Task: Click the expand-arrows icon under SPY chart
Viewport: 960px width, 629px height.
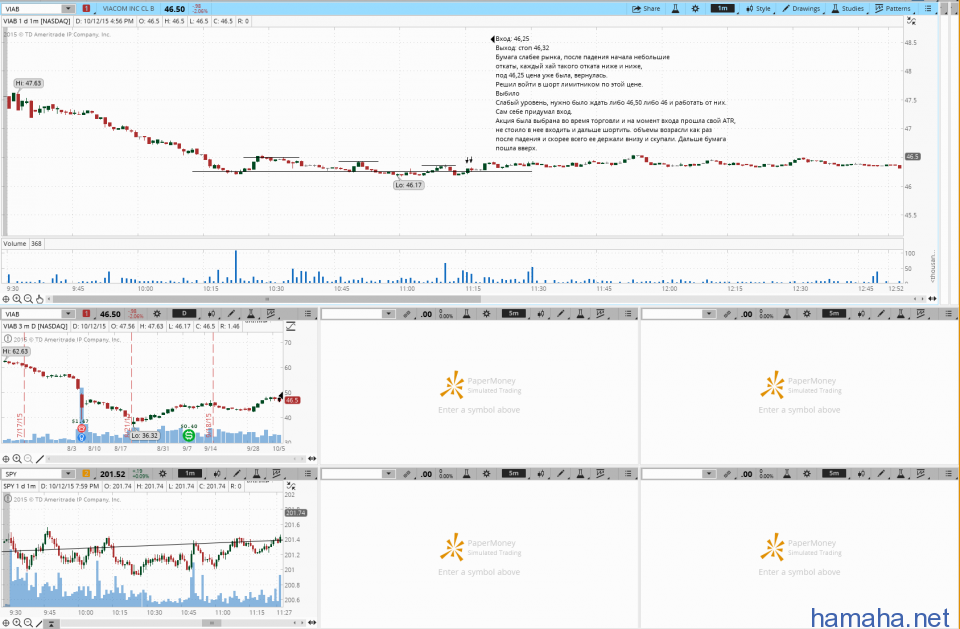Action: point(312,623)
